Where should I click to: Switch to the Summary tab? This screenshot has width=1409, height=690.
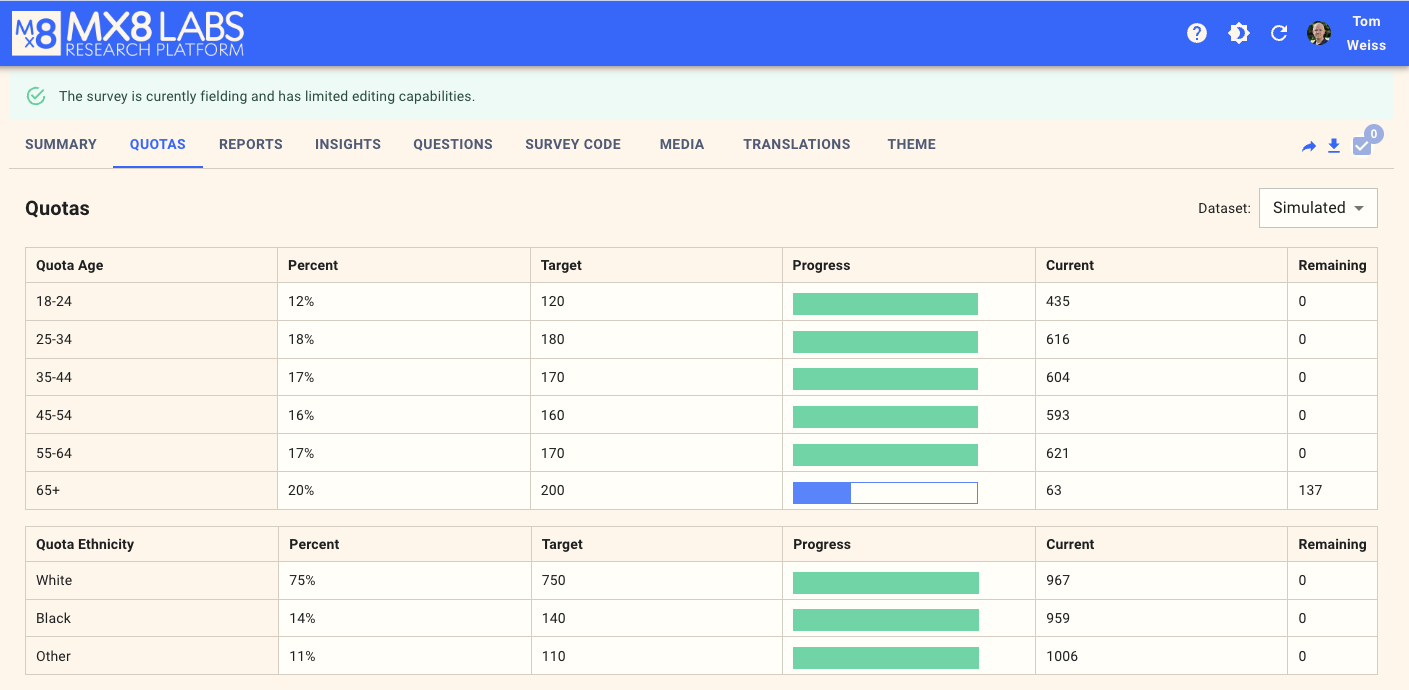(61, 144)
